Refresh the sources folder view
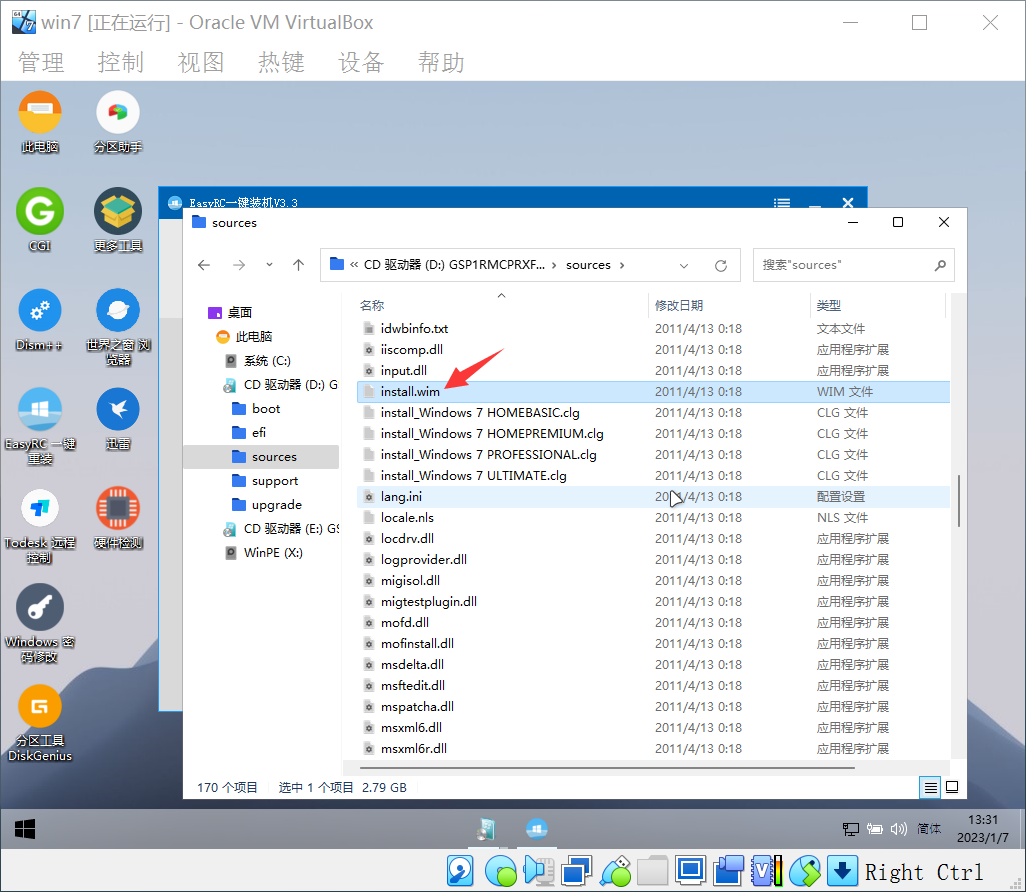Viewport: 1026px width, 892px height. 720,265
